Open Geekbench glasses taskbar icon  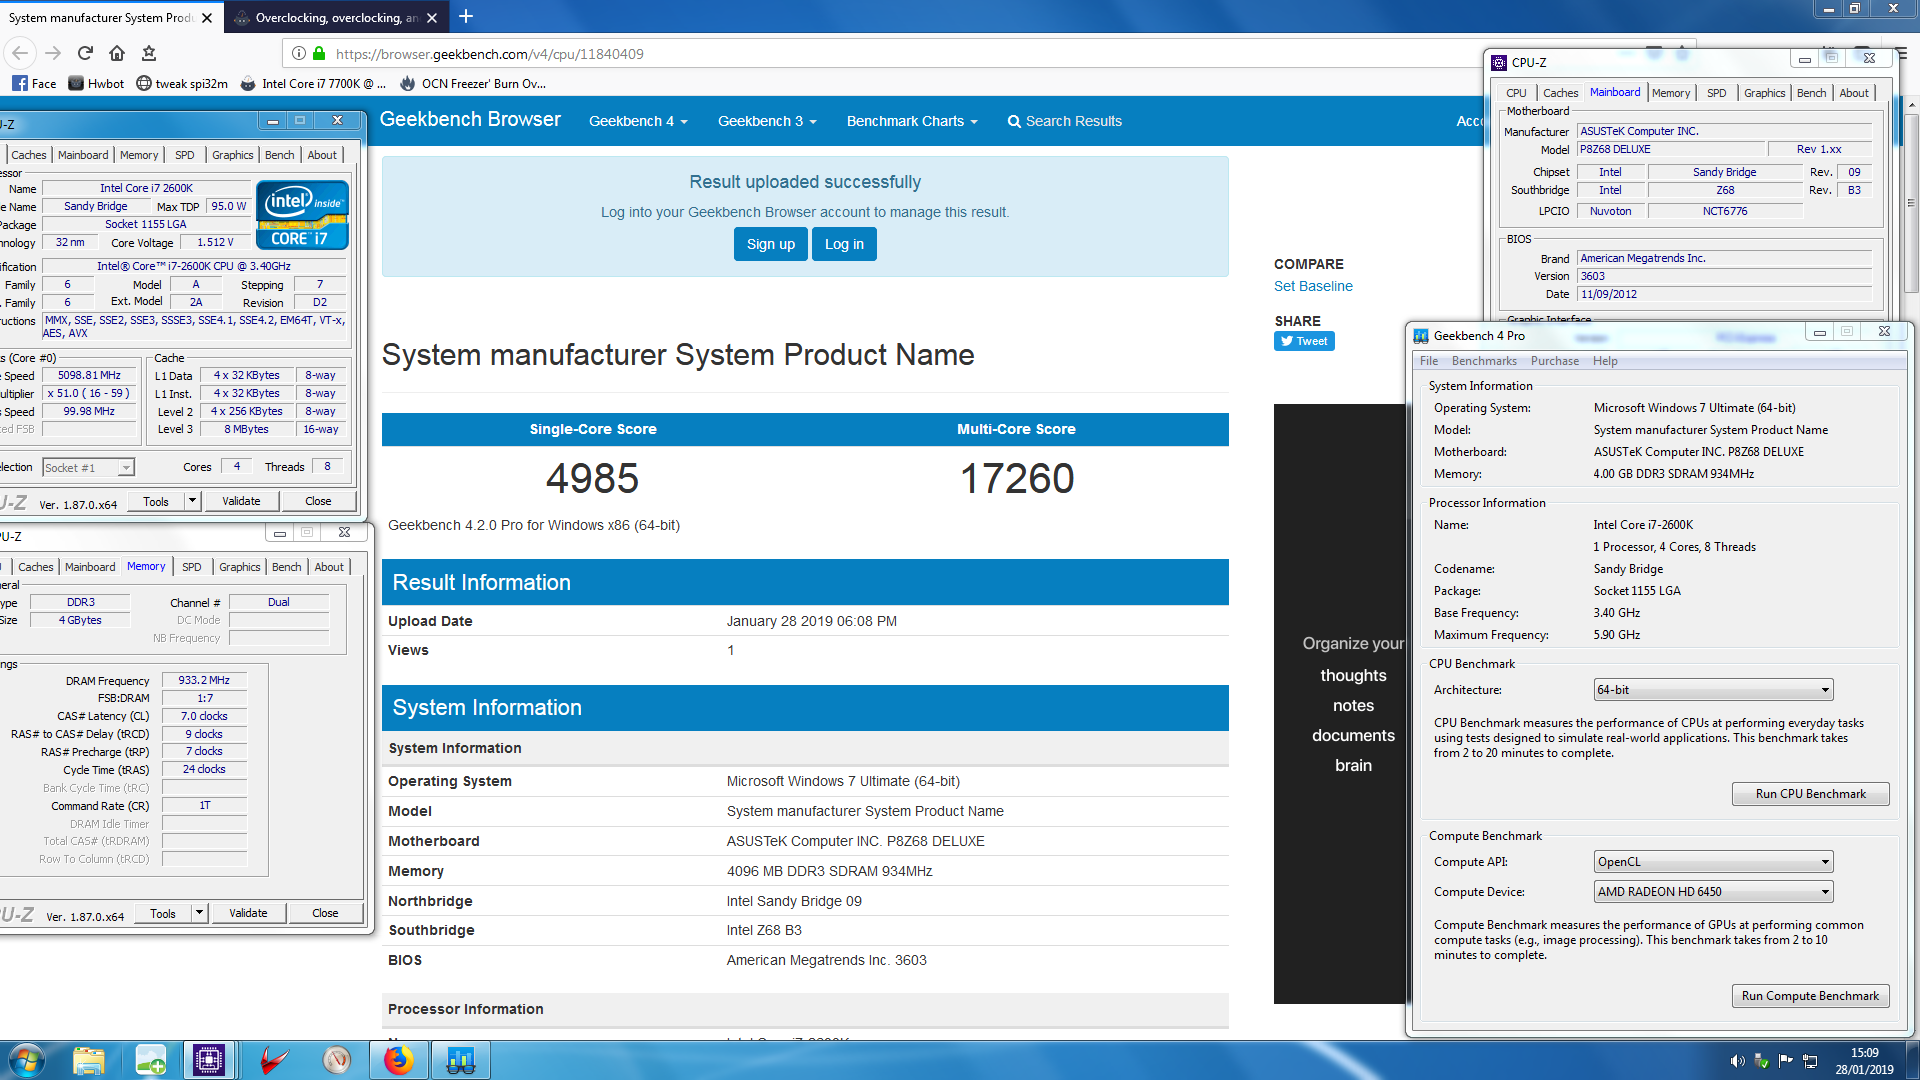[460, 1060]
